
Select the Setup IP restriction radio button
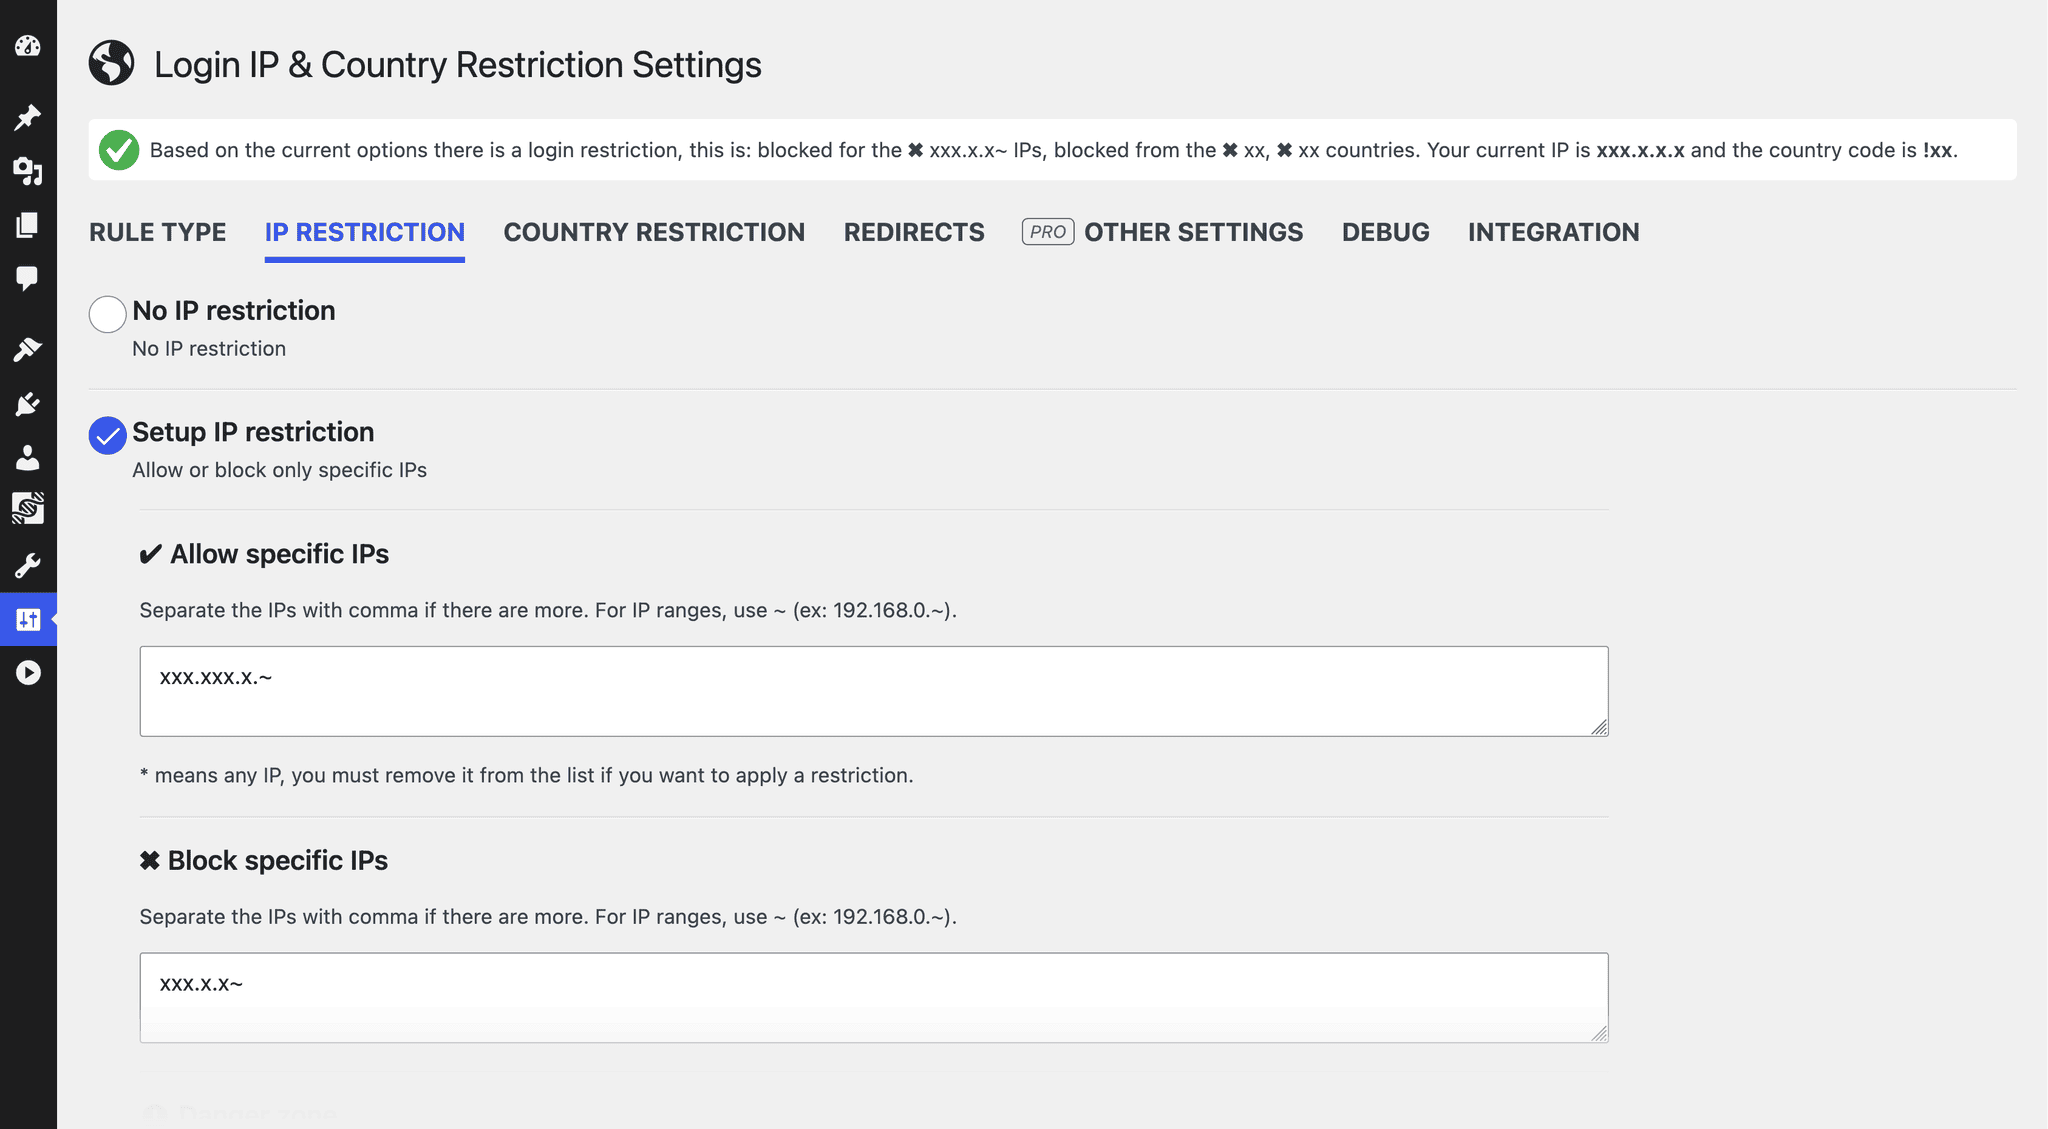coord(107,435)
